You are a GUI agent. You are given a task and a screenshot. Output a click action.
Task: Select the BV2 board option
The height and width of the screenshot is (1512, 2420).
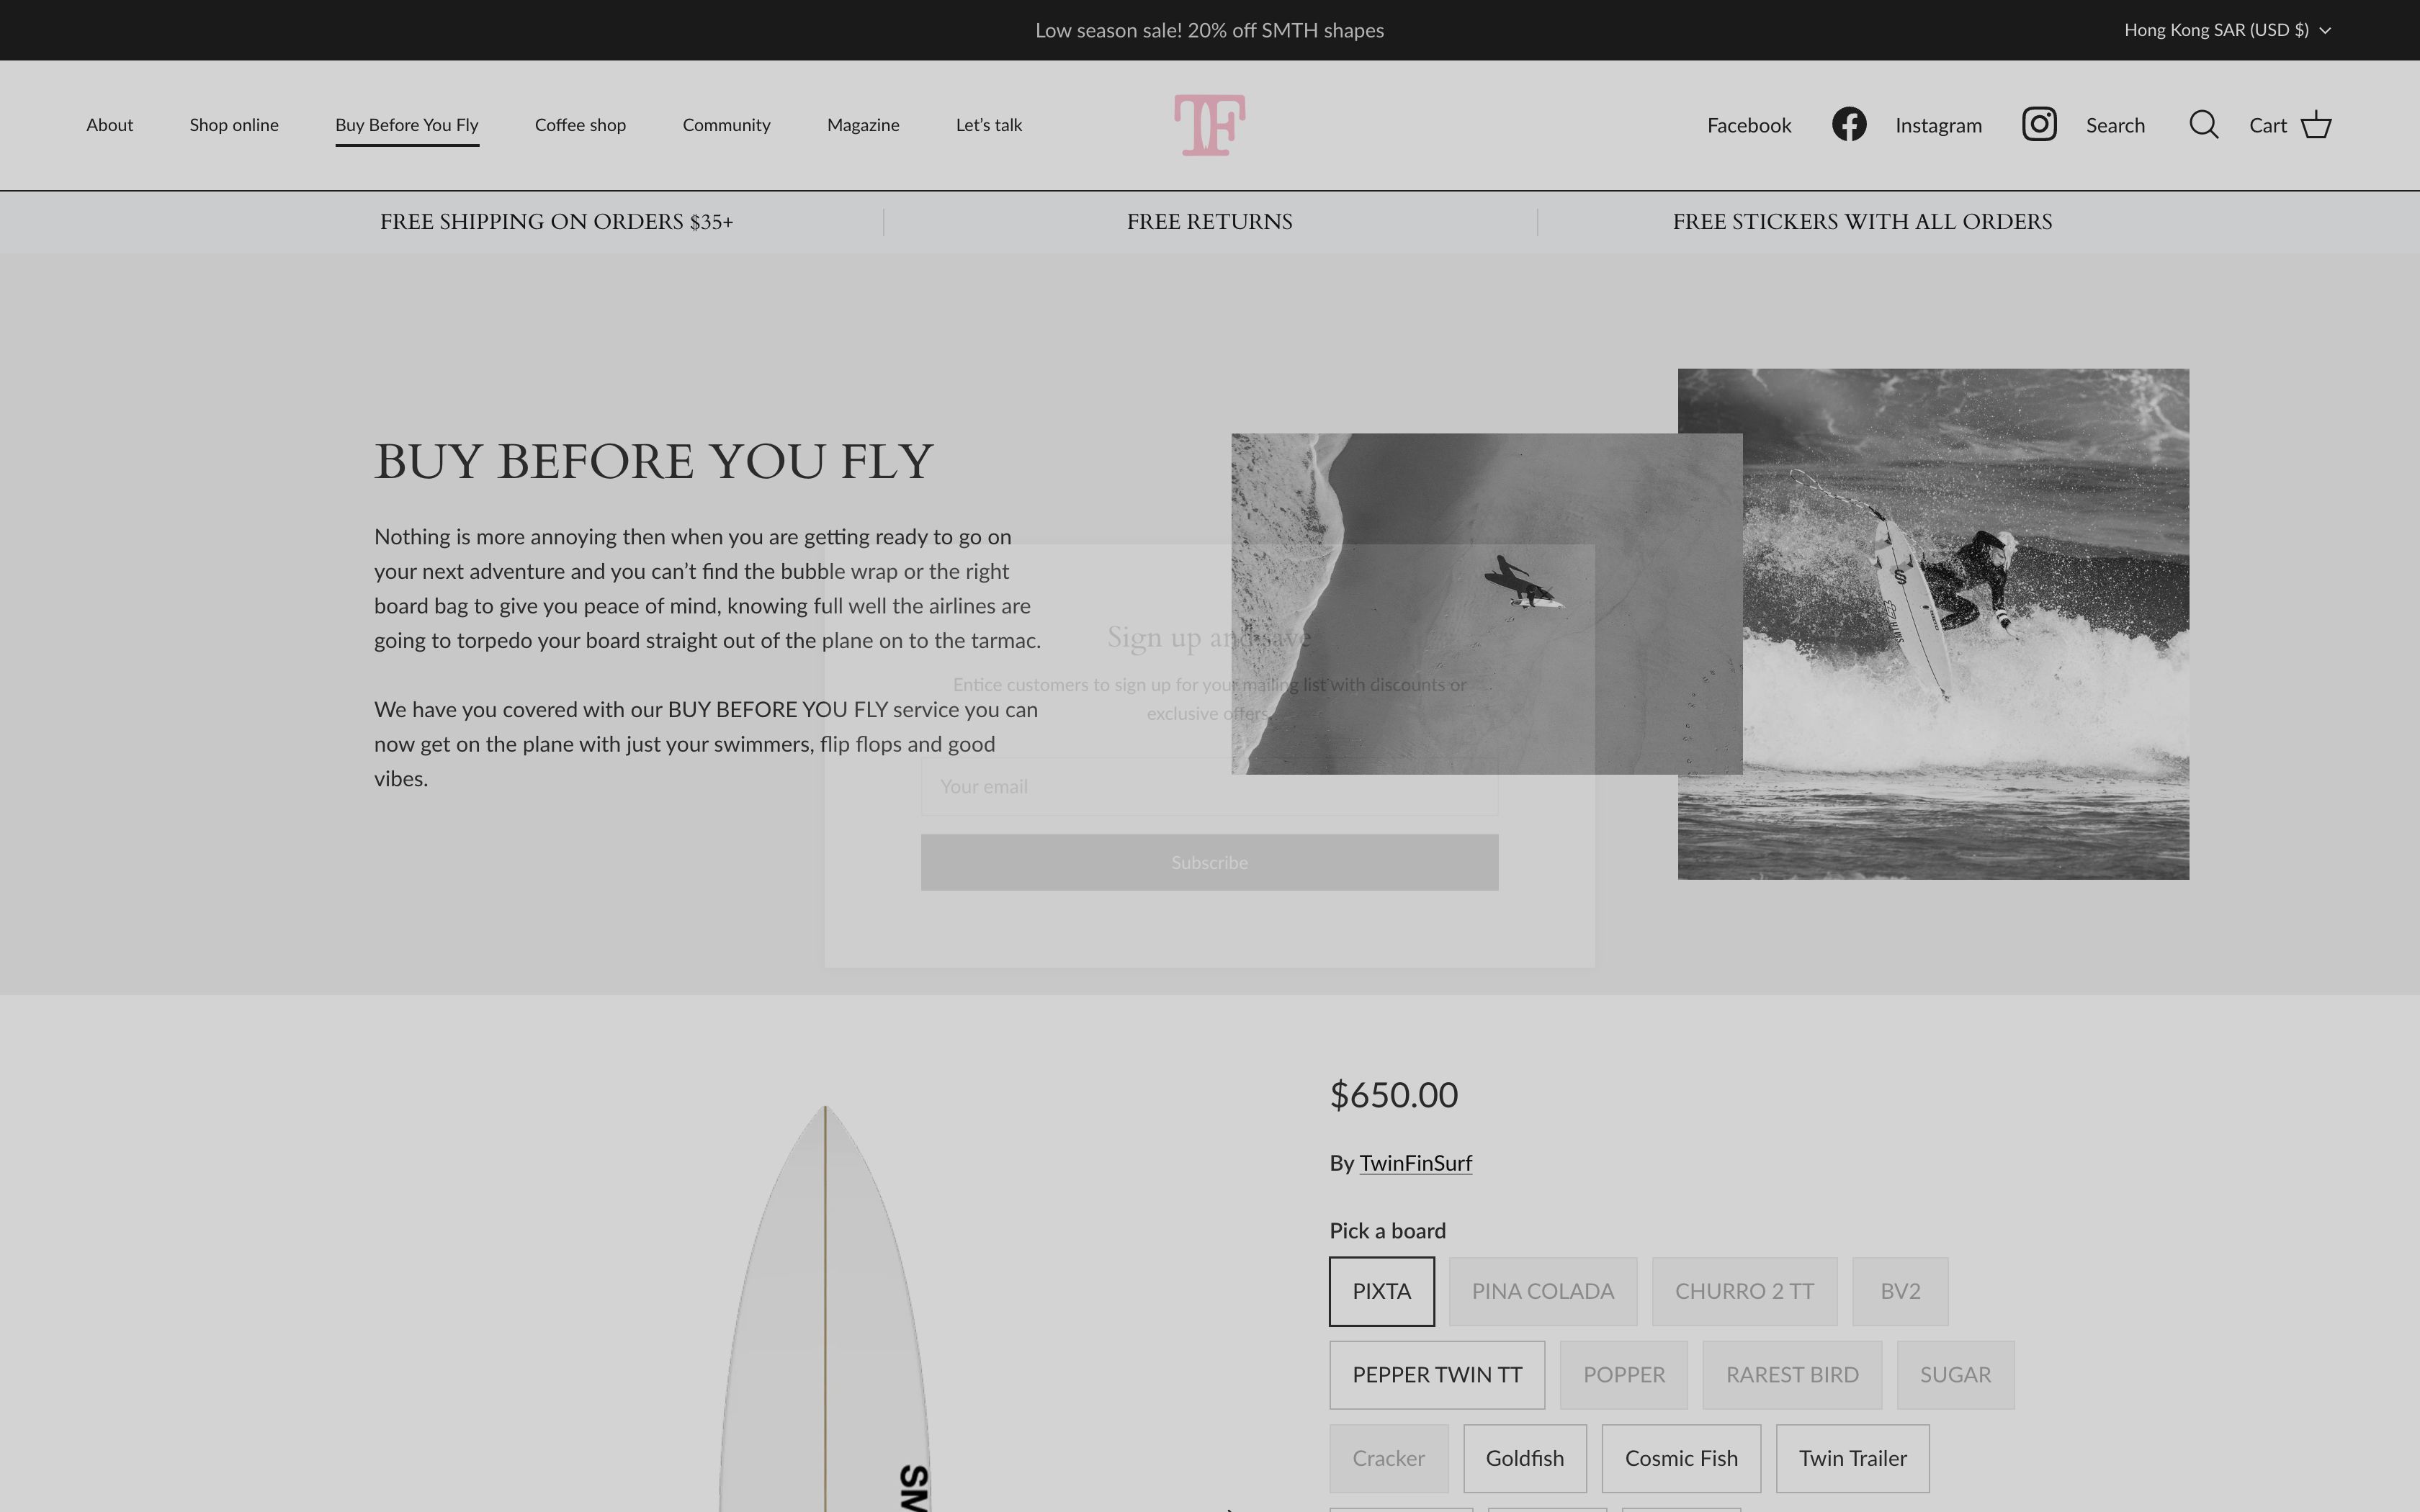[x=1899, y=1290]
